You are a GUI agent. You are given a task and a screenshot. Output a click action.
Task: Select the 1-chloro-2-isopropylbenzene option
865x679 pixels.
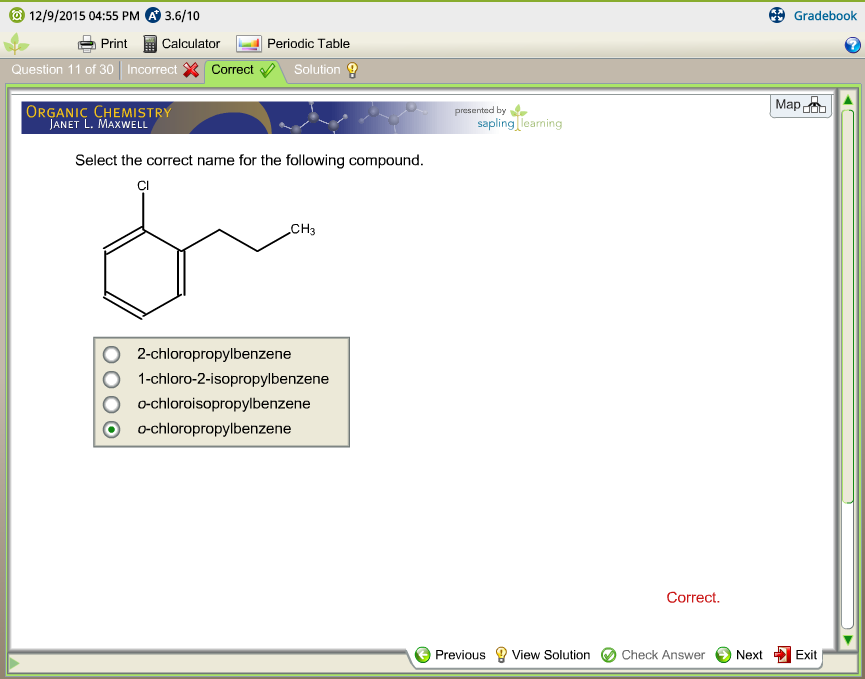pyautogui.click(x=111, y=379)
